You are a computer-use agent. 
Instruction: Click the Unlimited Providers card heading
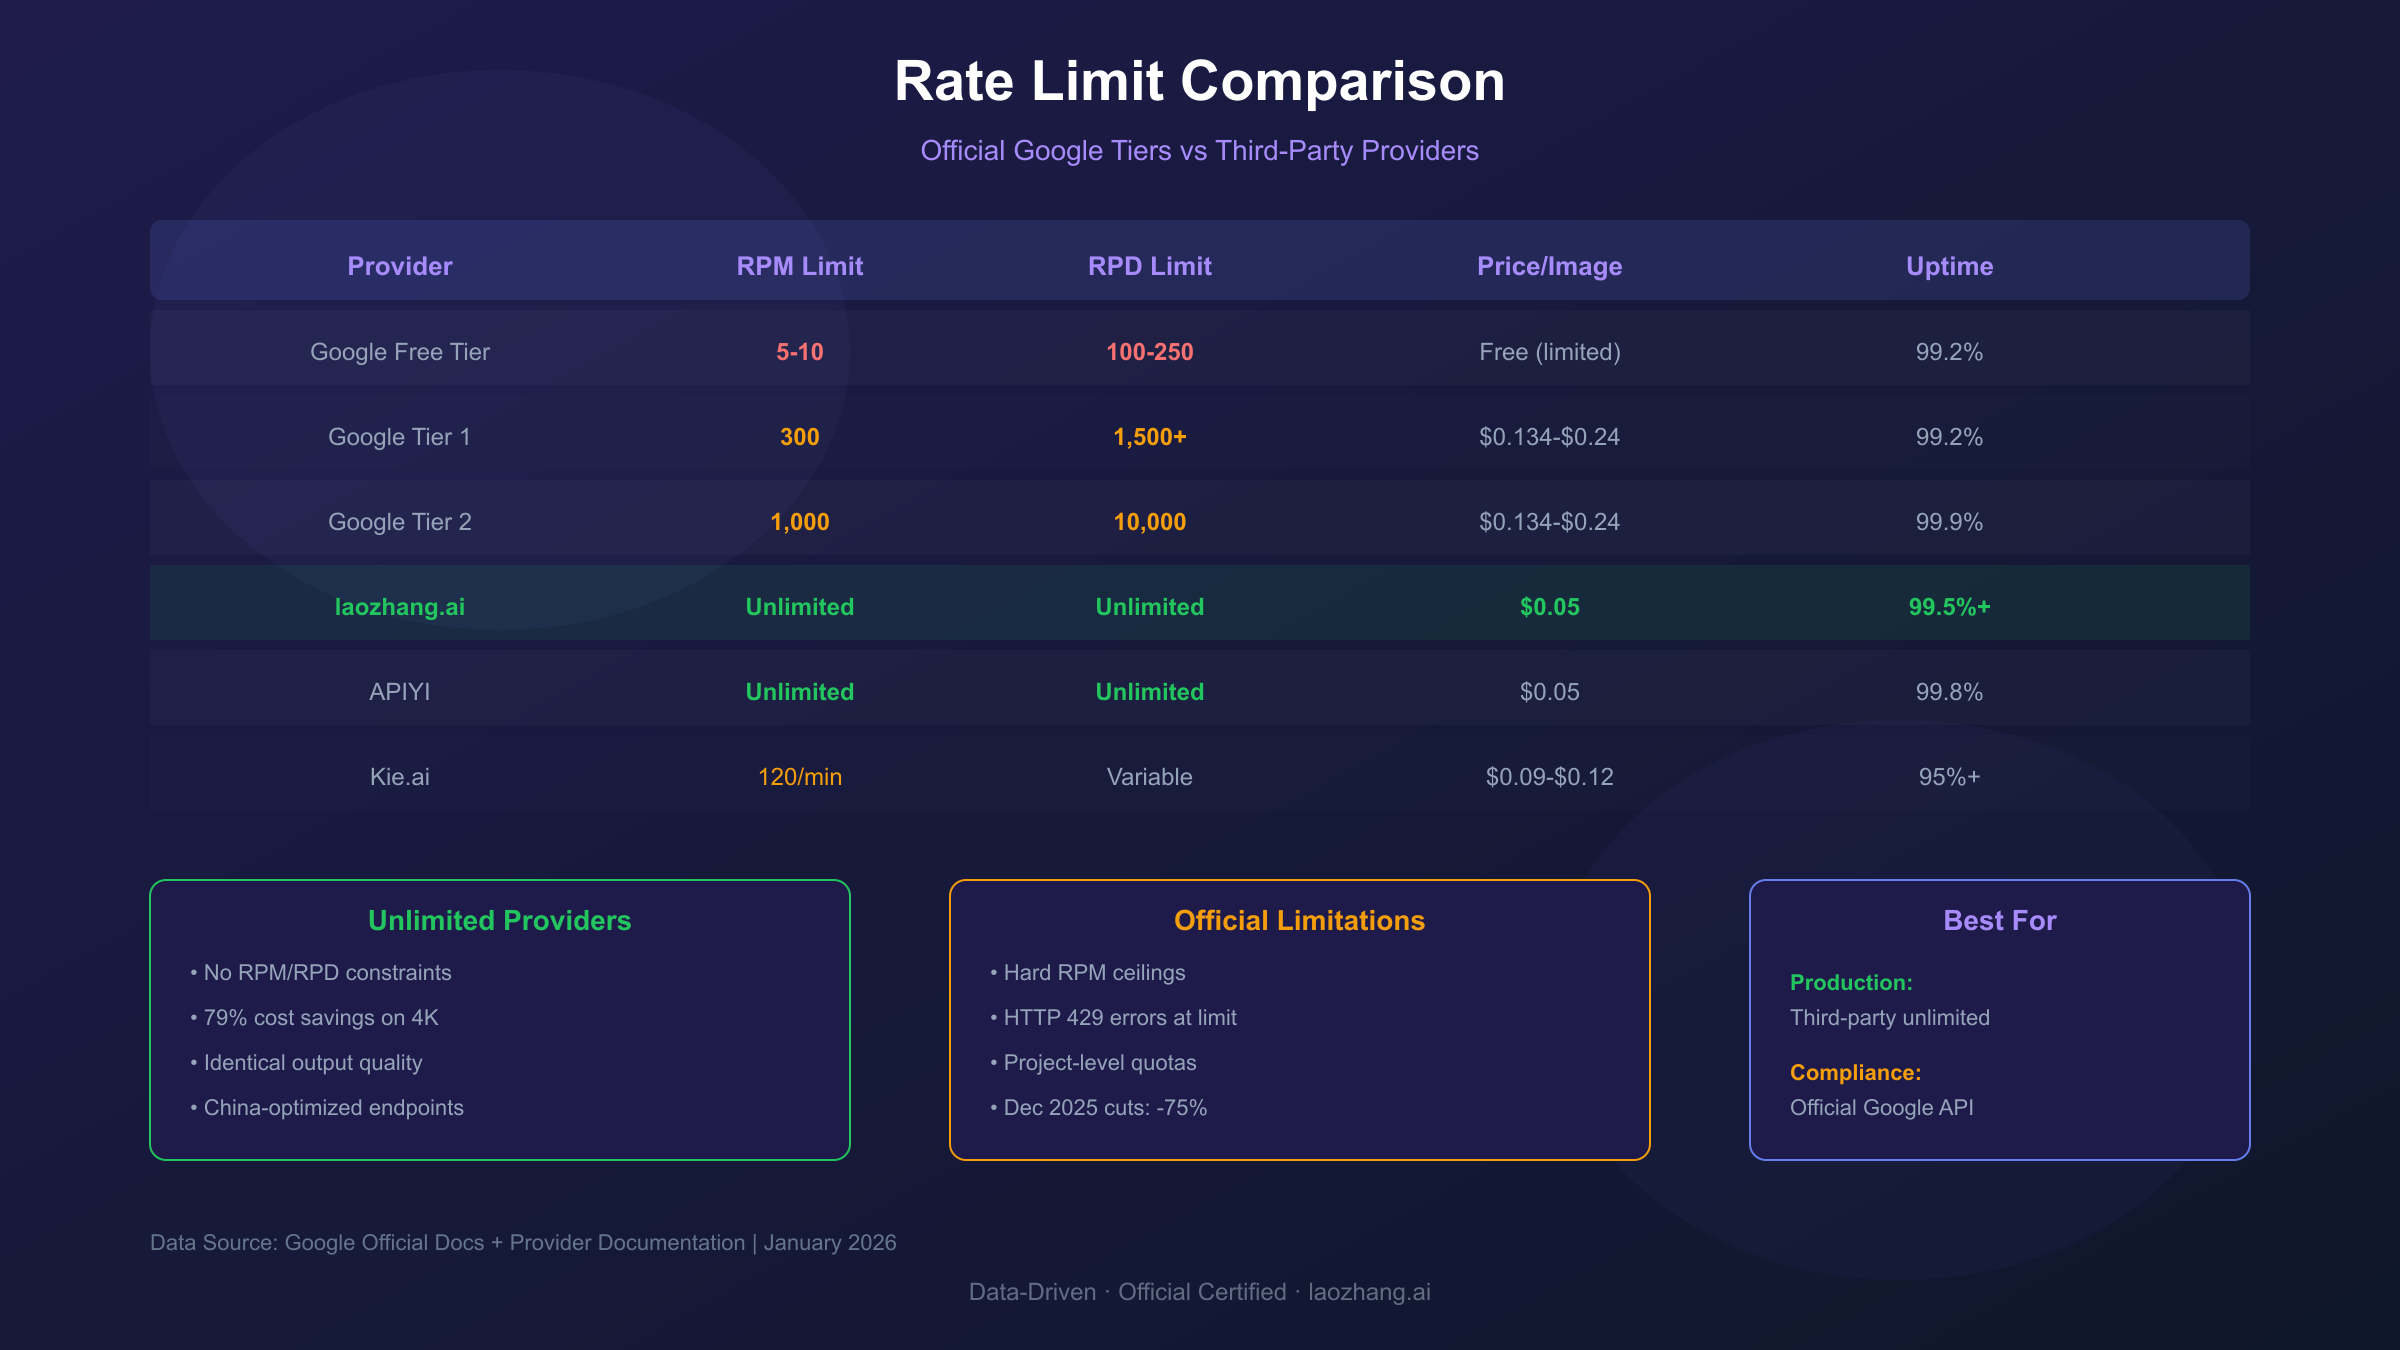pos(499,920)
